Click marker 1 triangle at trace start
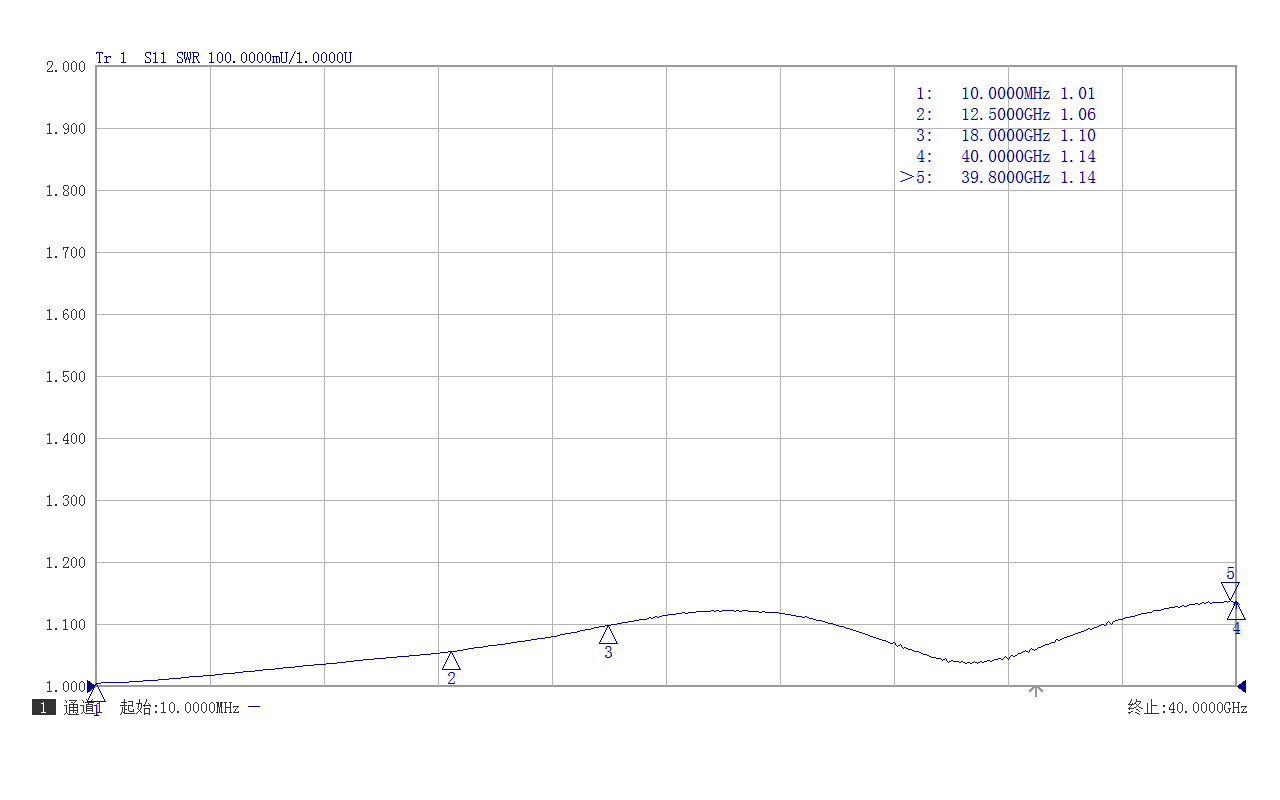This screenshot has width=1280, height=800. tap(96, 693)
